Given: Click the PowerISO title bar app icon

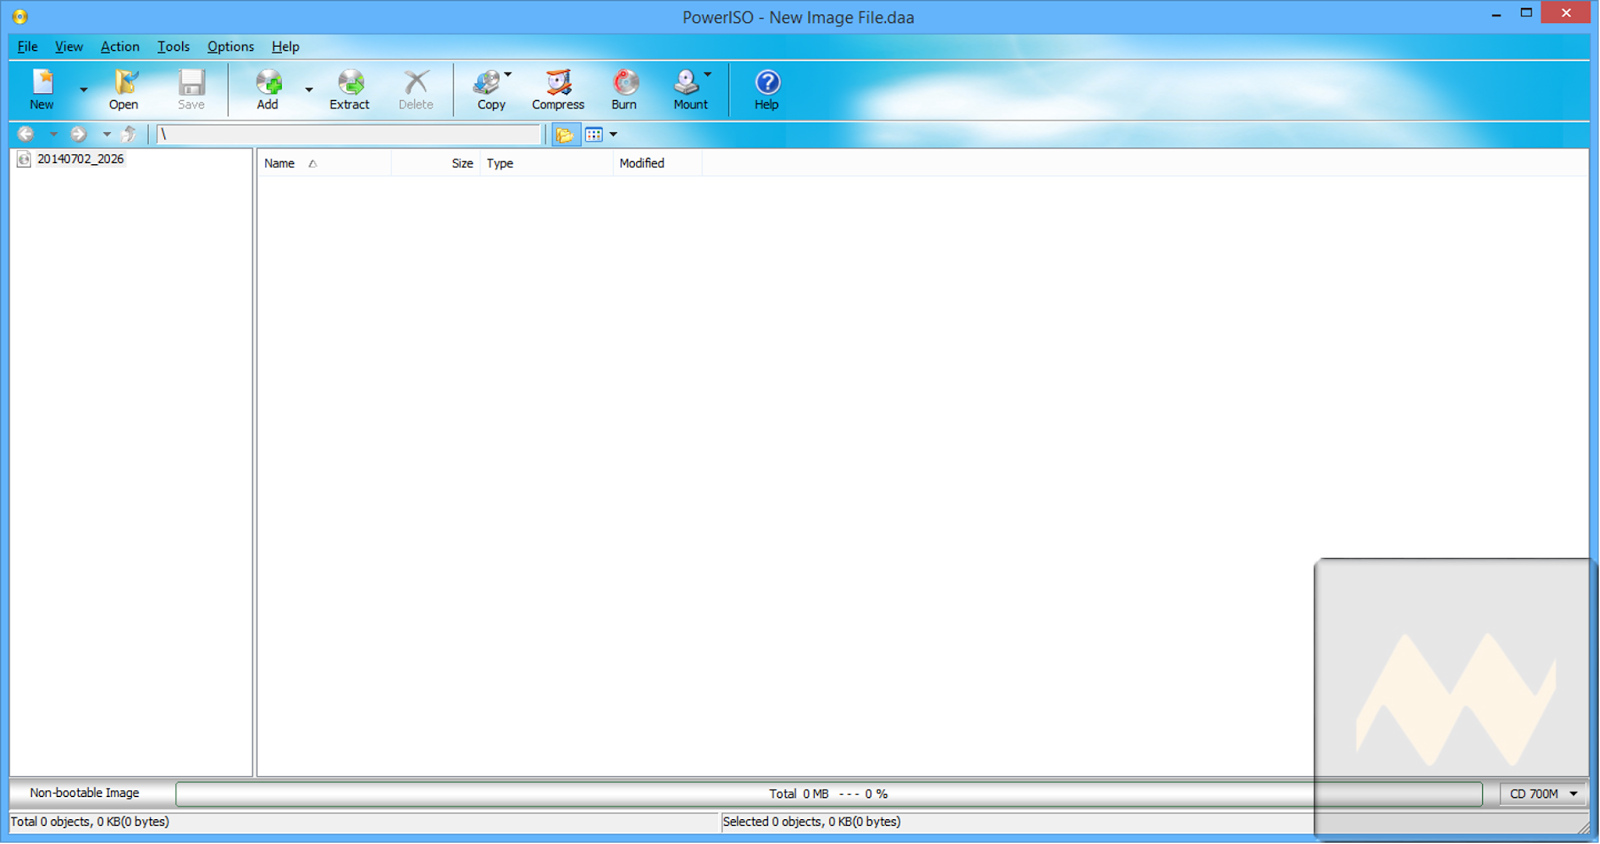Looking at the screenshot, I should click(20, 17).
